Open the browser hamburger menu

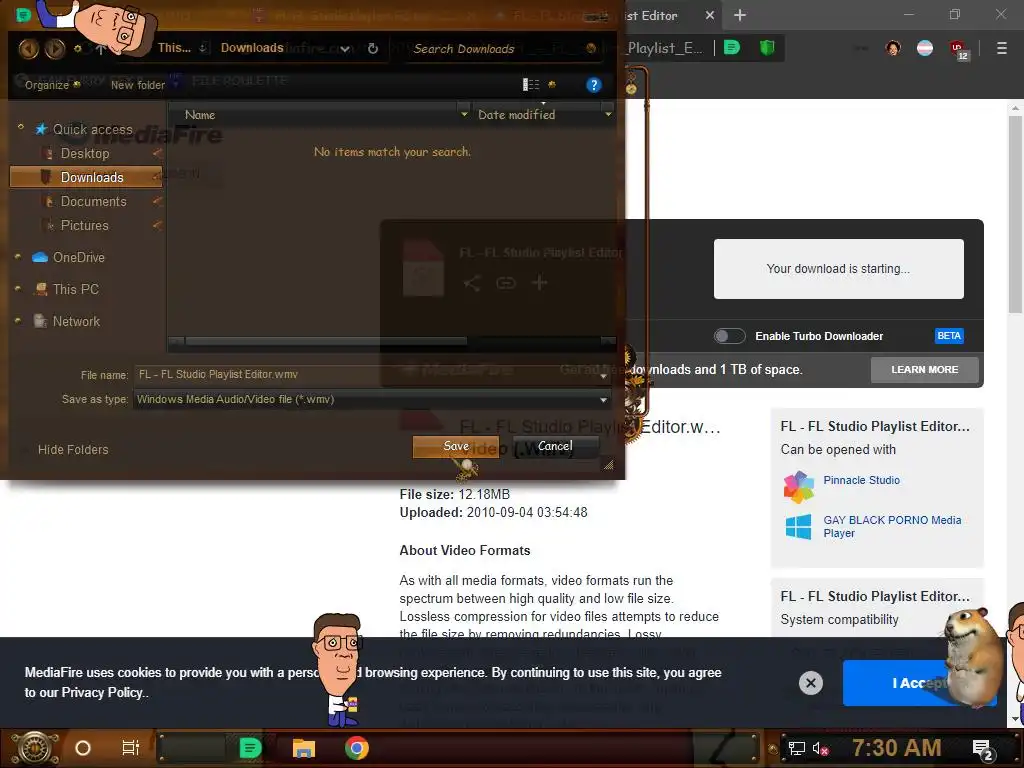click(x=1001, y=48)
